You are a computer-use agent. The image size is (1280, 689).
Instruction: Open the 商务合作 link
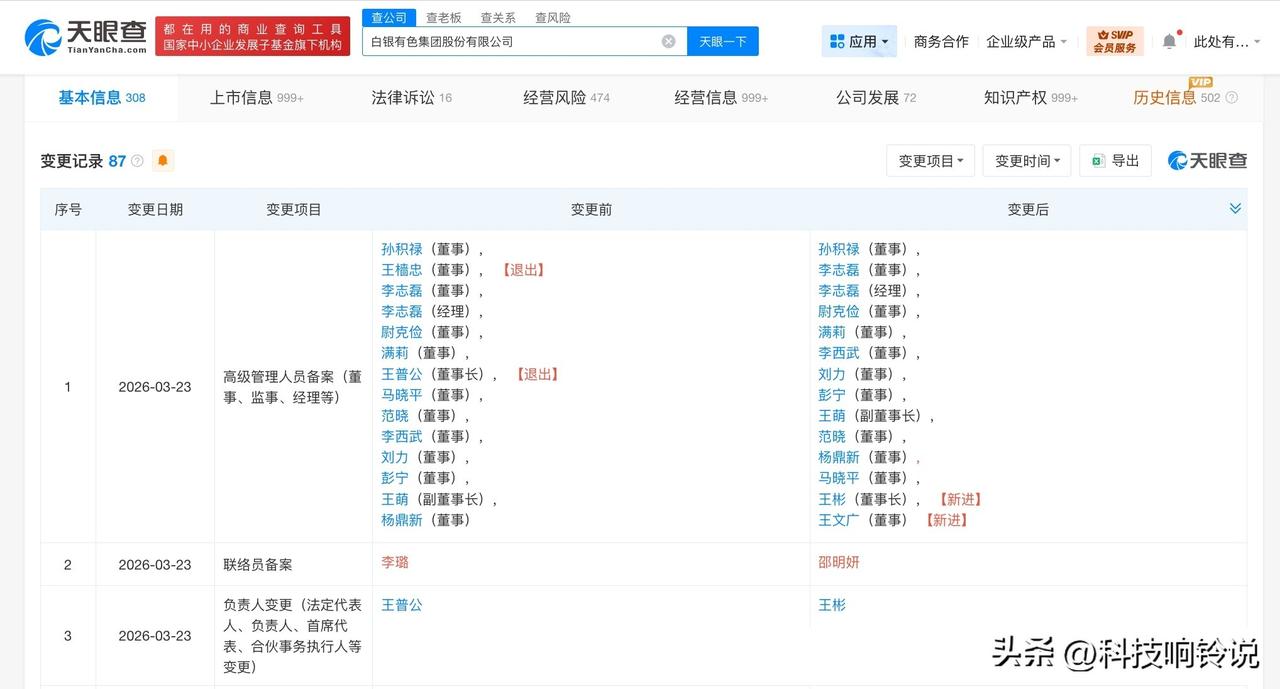tap(941, 42)
